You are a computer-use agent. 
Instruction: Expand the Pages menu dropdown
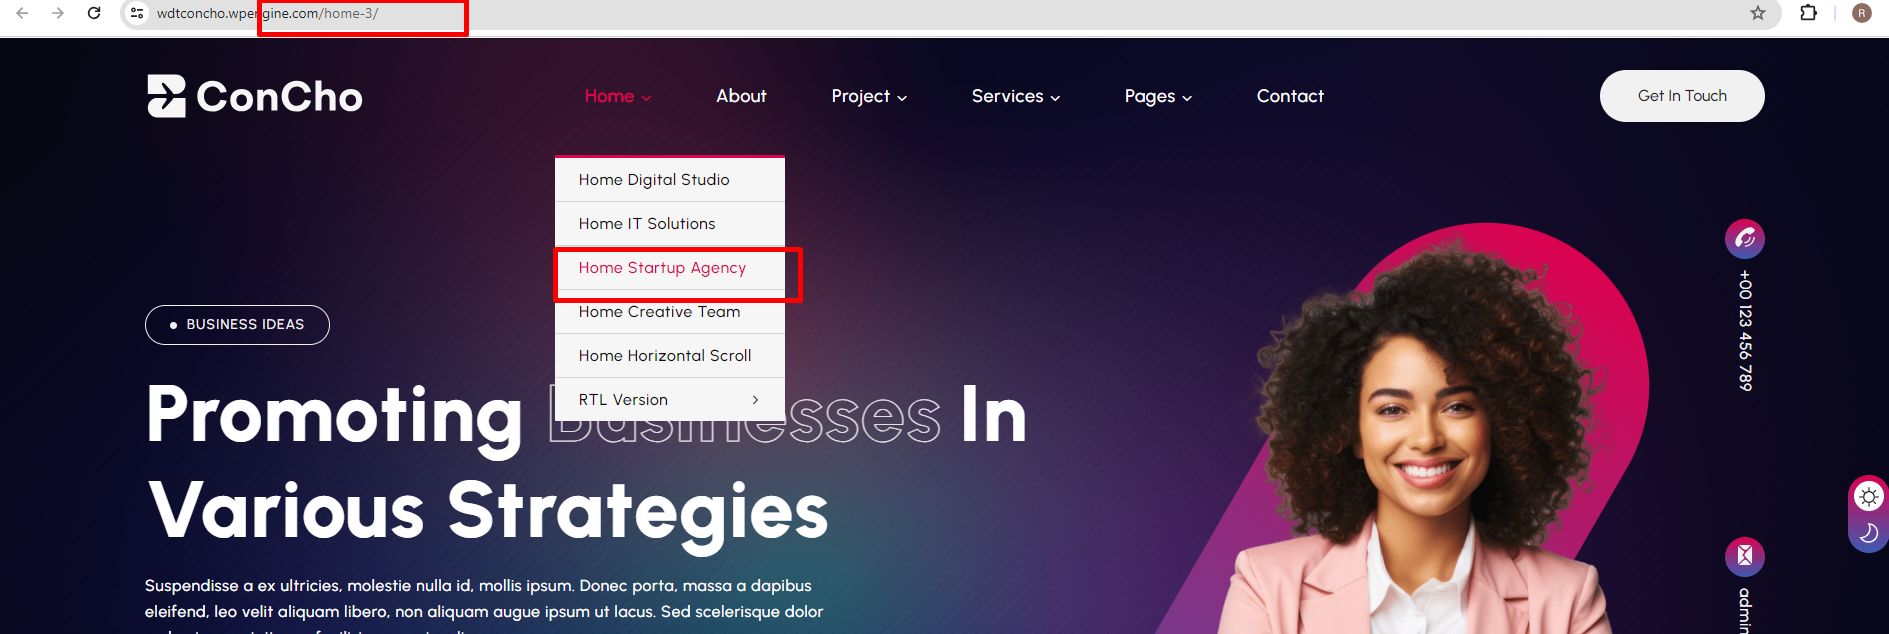pos(1158,96)
